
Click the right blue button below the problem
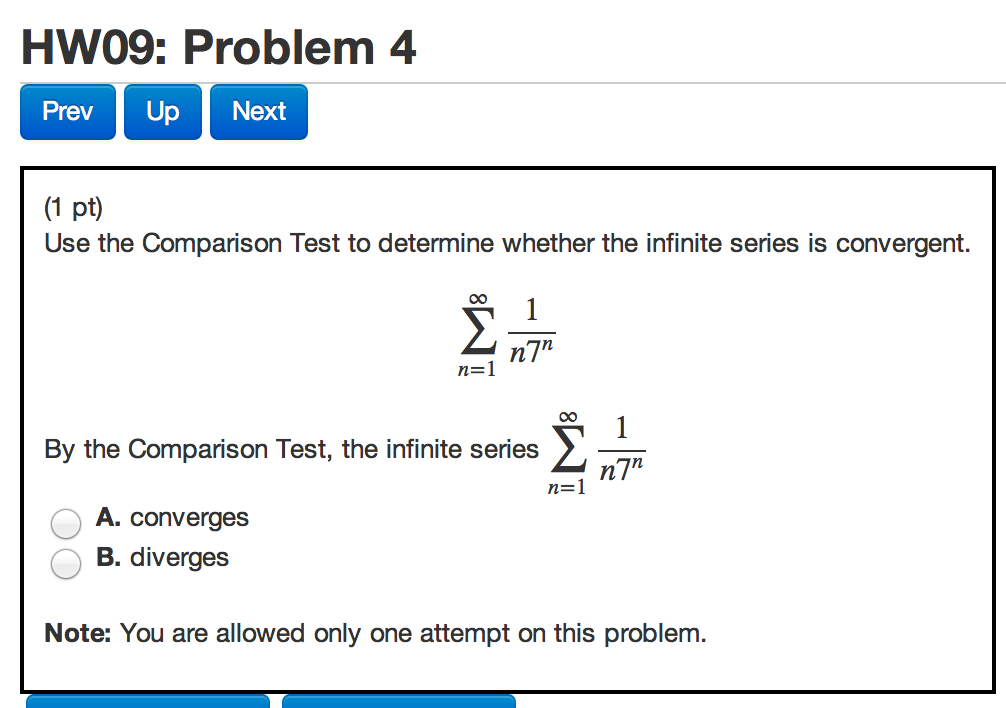(399, 703)
